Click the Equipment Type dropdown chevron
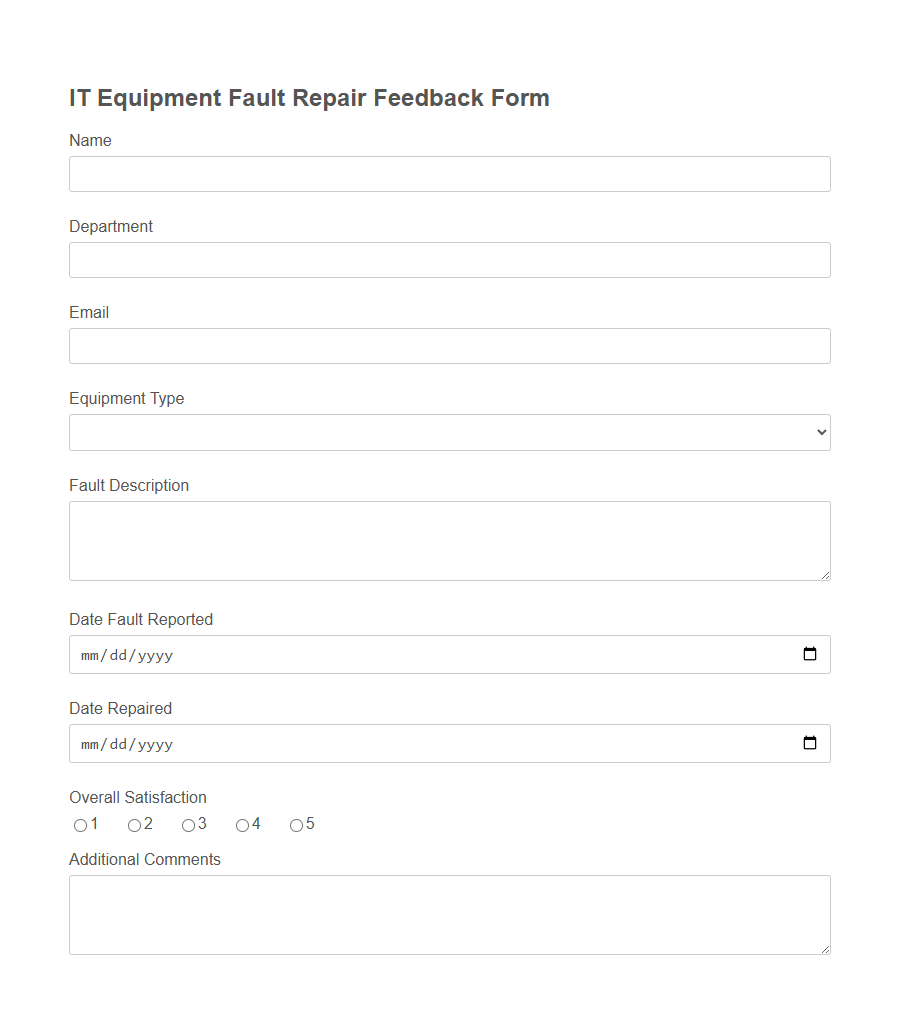The height and width of the screenshot is (1031, 900). tap(820, 432)
